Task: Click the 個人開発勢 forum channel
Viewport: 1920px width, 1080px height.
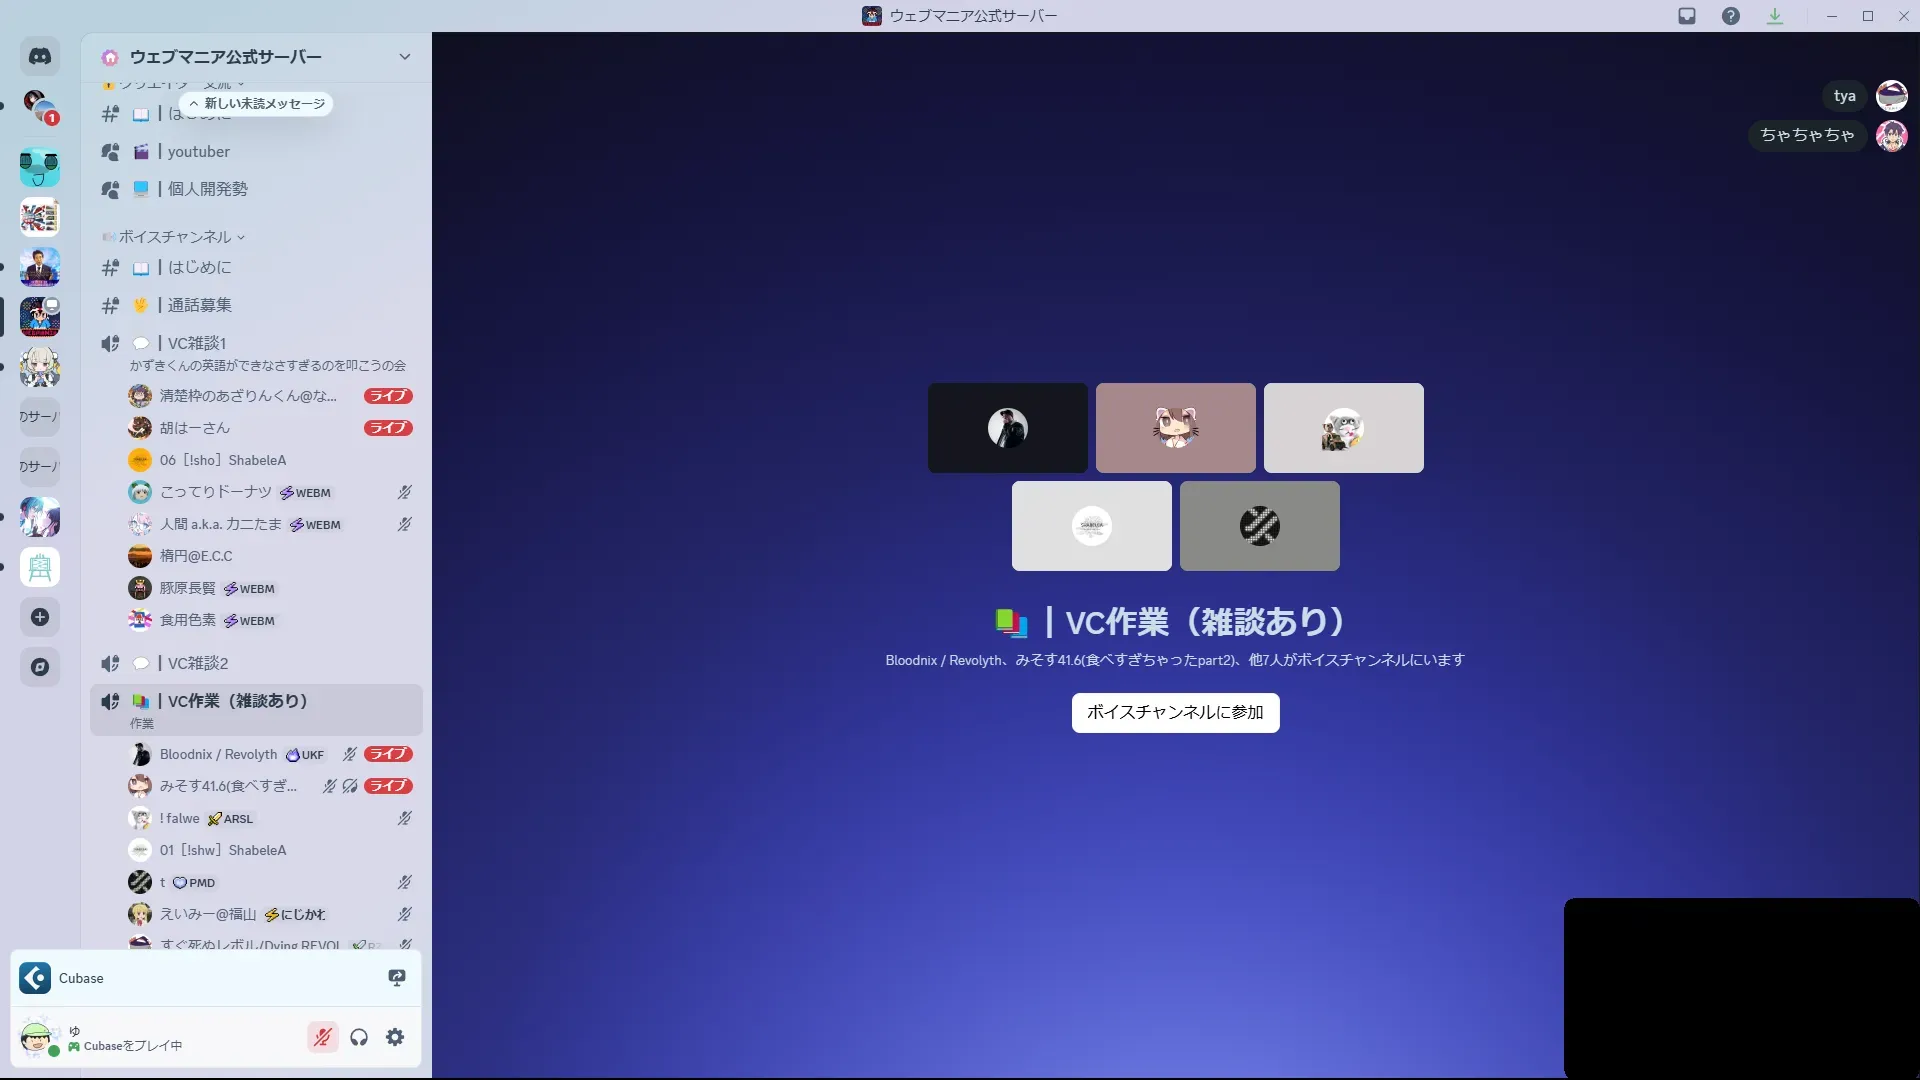Action: click(208, 189)
